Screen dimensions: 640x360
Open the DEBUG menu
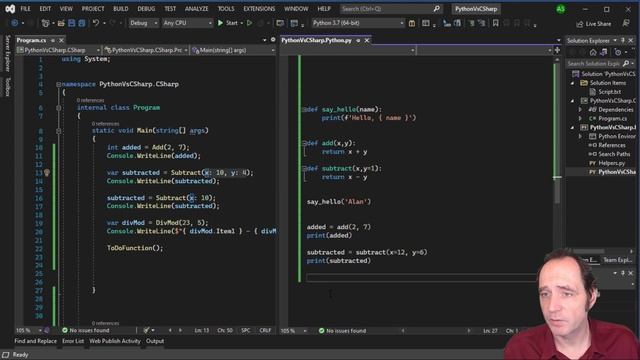146,9
